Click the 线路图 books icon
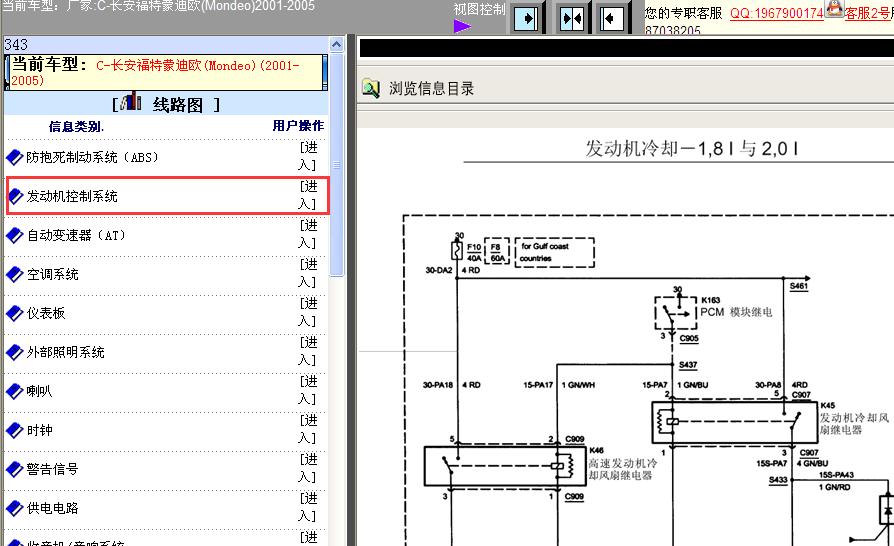Image resolution: width=894 pixels, height=546 pixels. [x=131, y=101]
